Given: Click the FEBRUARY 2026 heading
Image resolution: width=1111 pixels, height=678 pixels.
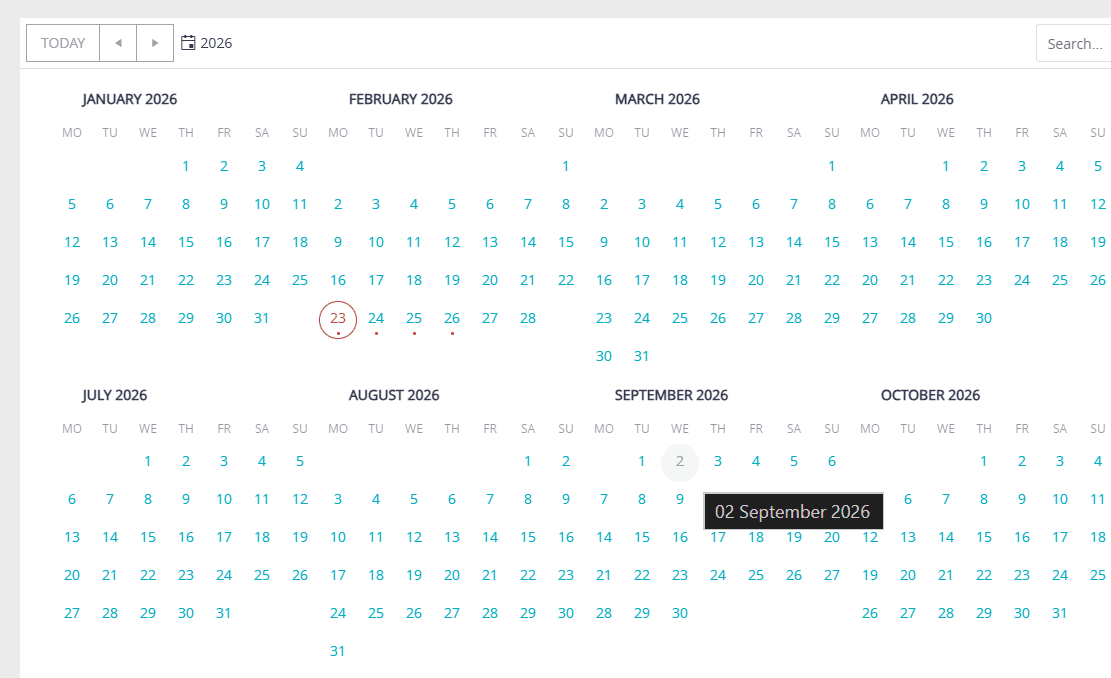Looking at the screenshot, I should coord(400,99).
